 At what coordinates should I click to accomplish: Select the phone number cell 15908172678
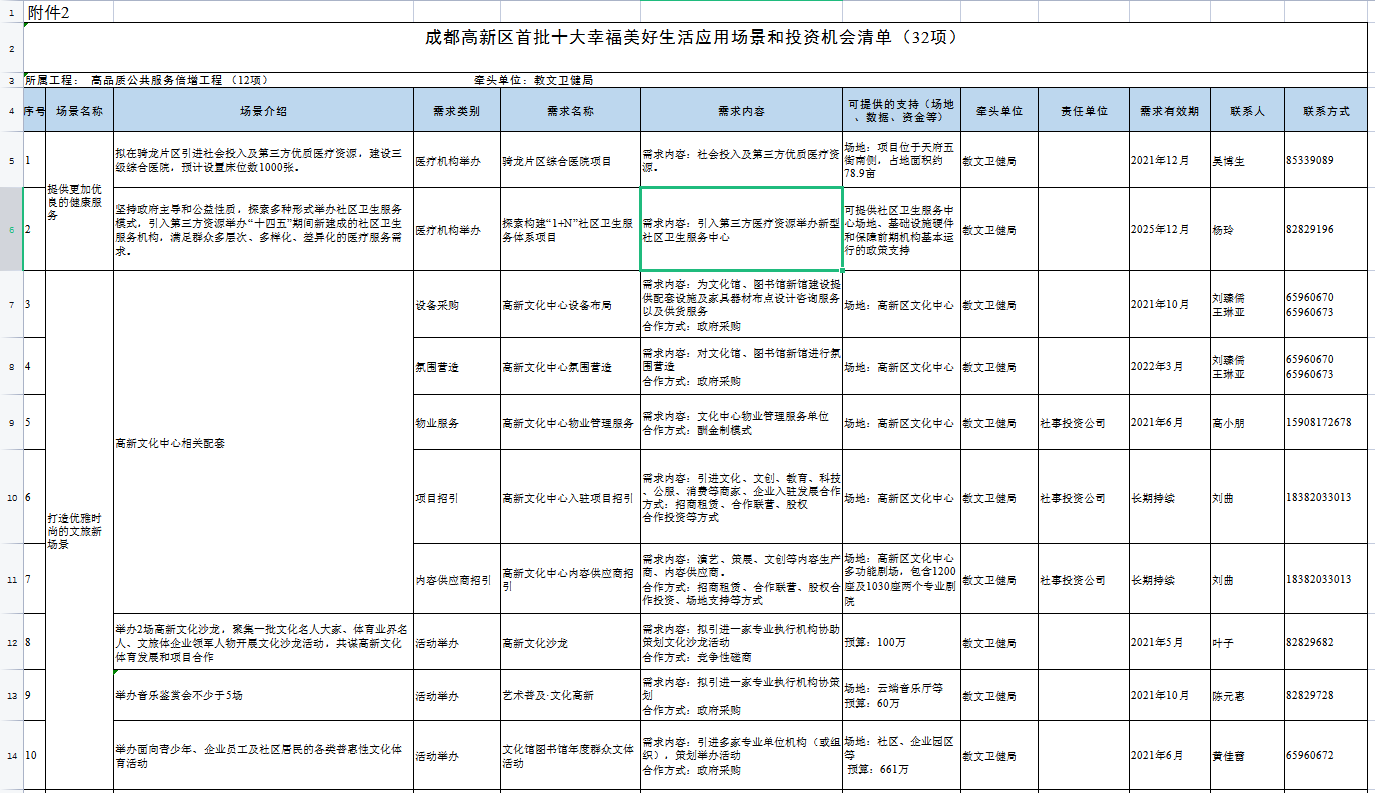[1326, 423]
